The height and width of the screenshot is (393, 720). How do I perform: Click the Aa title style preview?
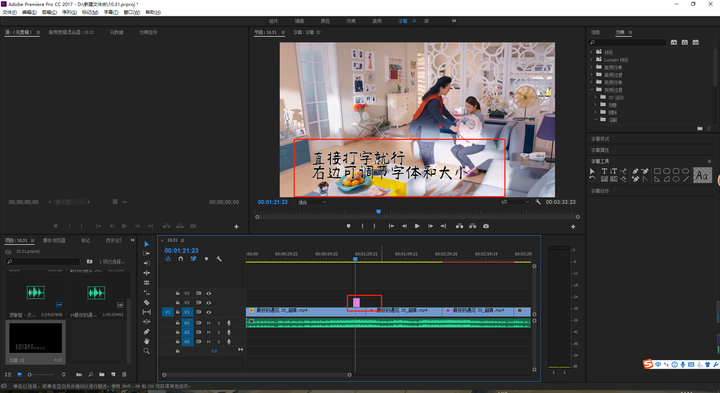click(702, 175)
